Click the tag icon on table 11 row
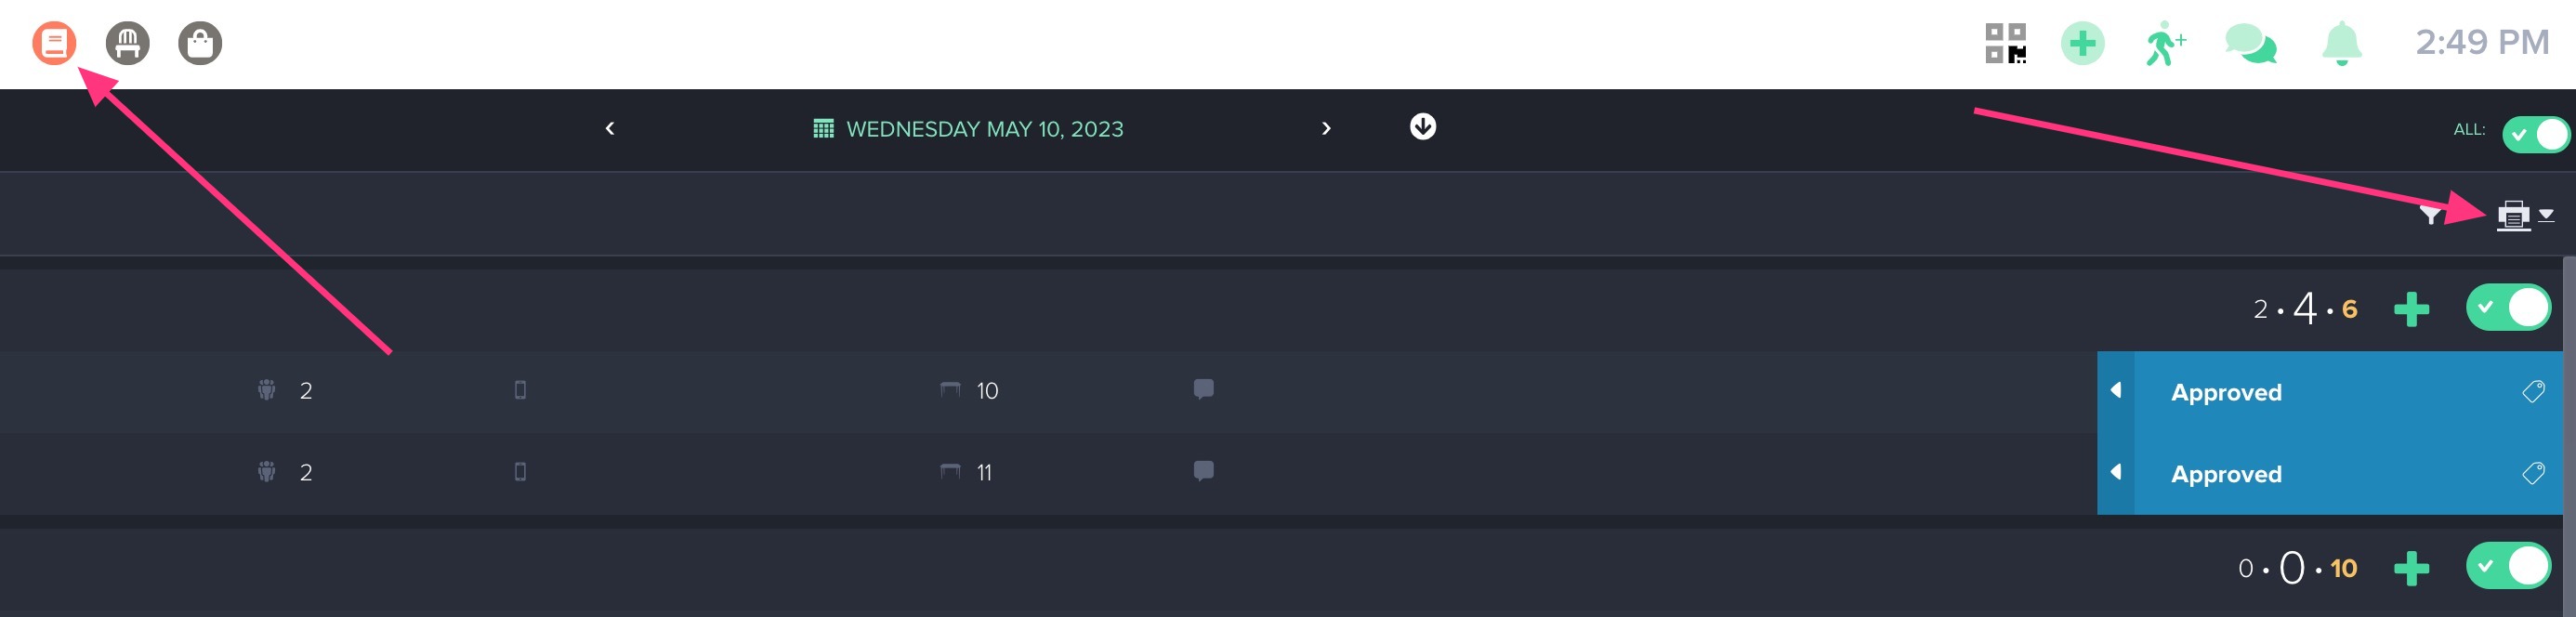The image size is (2576, 617). (x=2533, y=472)
